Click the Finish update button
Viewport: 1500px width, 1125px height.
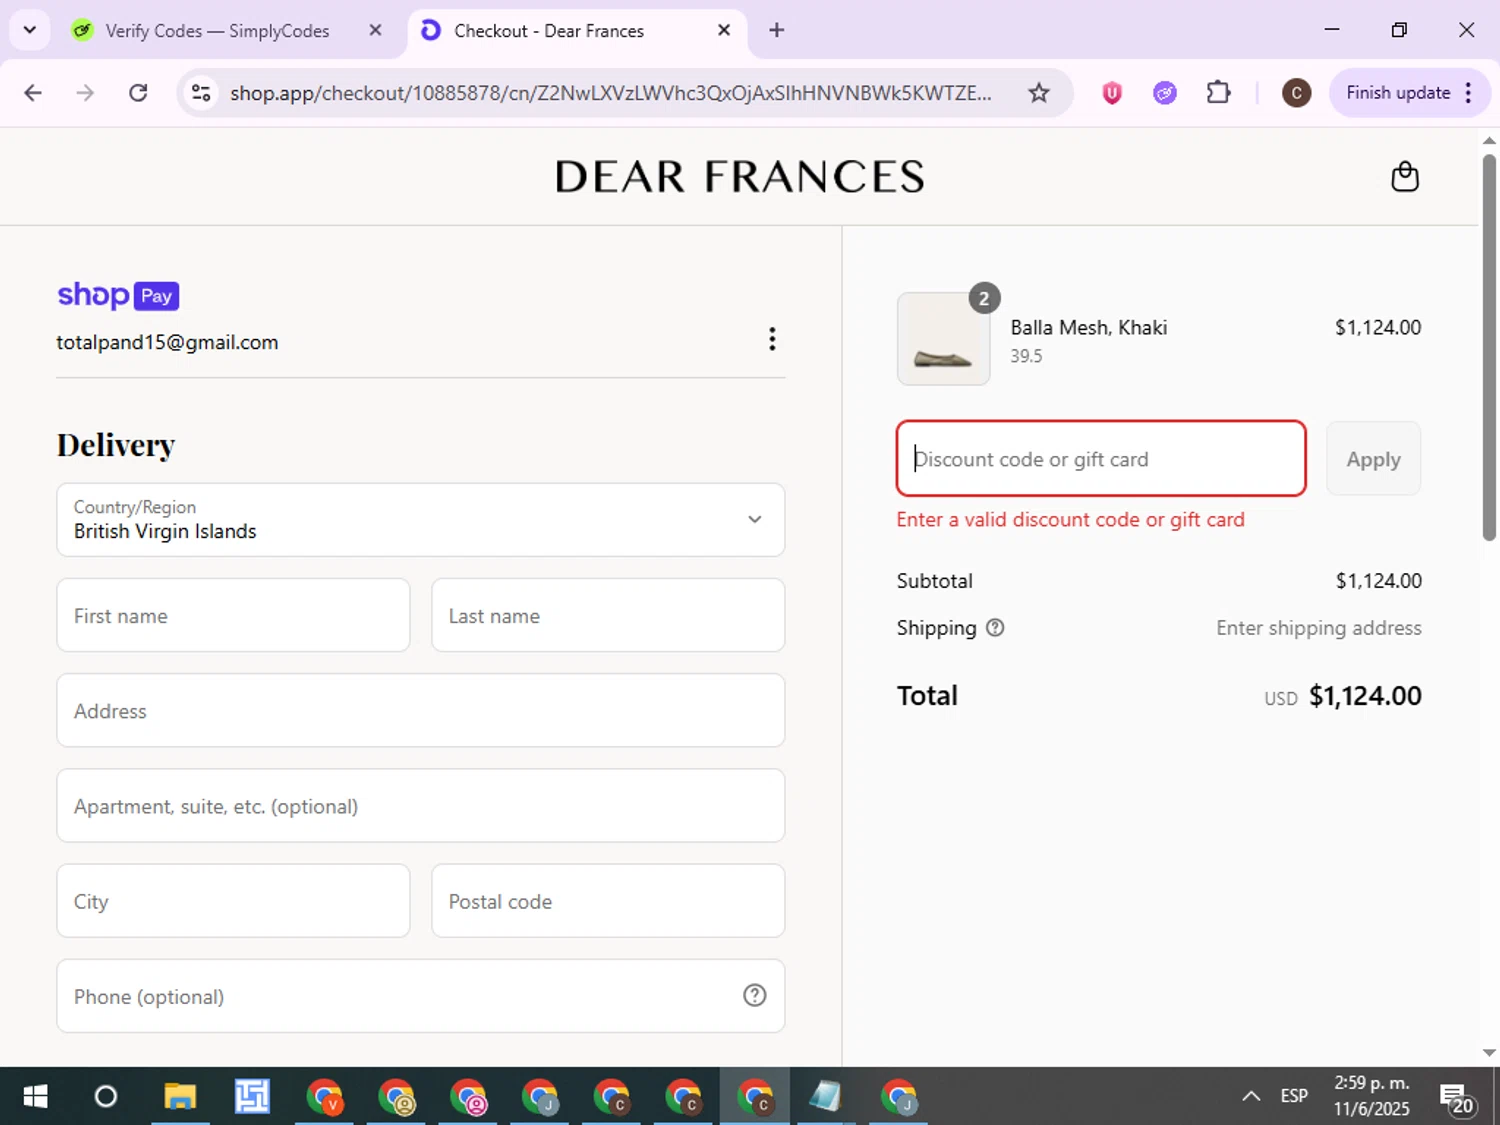click(x=1410, y=93)
